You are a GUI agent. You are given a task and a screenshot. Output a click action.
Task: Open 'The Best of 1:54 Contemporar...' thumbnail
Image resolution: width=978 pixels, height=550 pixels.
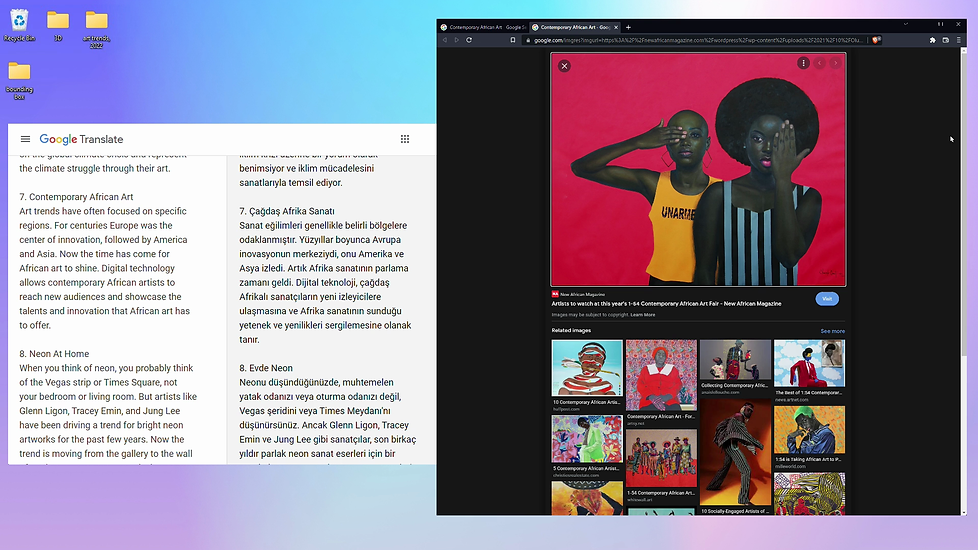(809, 364)
